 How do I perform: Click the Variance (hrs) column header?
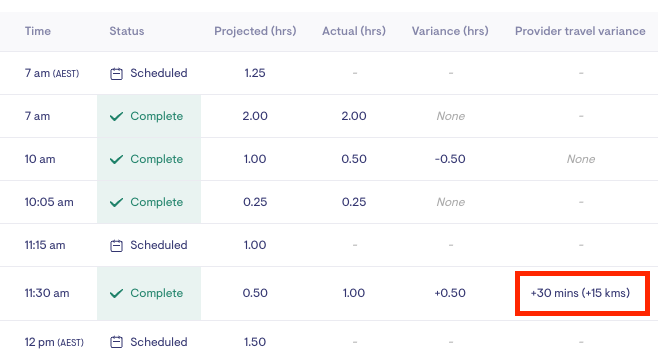tap(450, 31)
